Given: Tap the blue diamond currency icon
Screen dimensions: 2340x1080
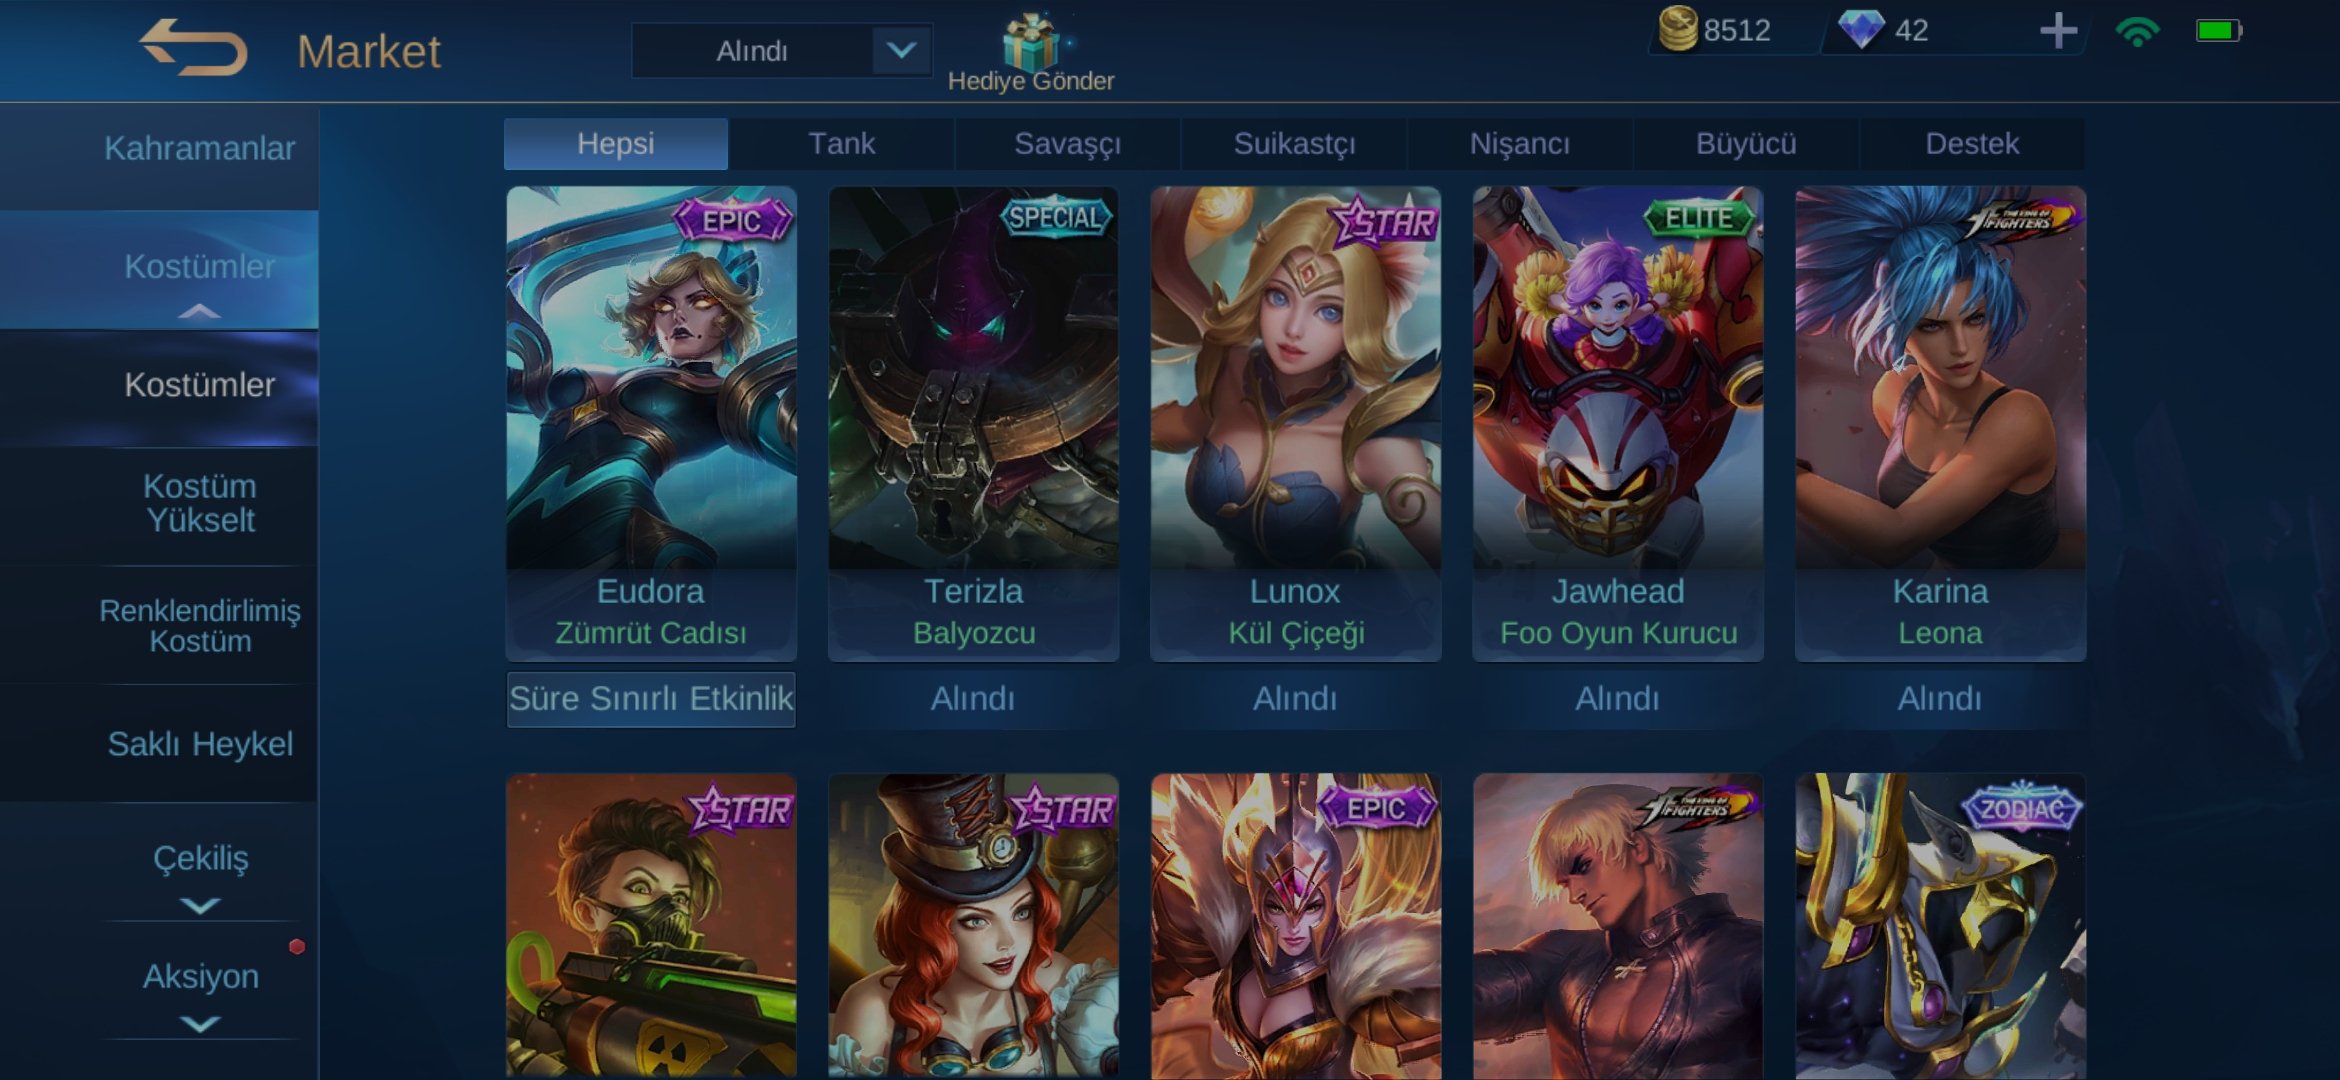Looking at the screenshot, I should pyautogui.click(x=1861, y=29).
